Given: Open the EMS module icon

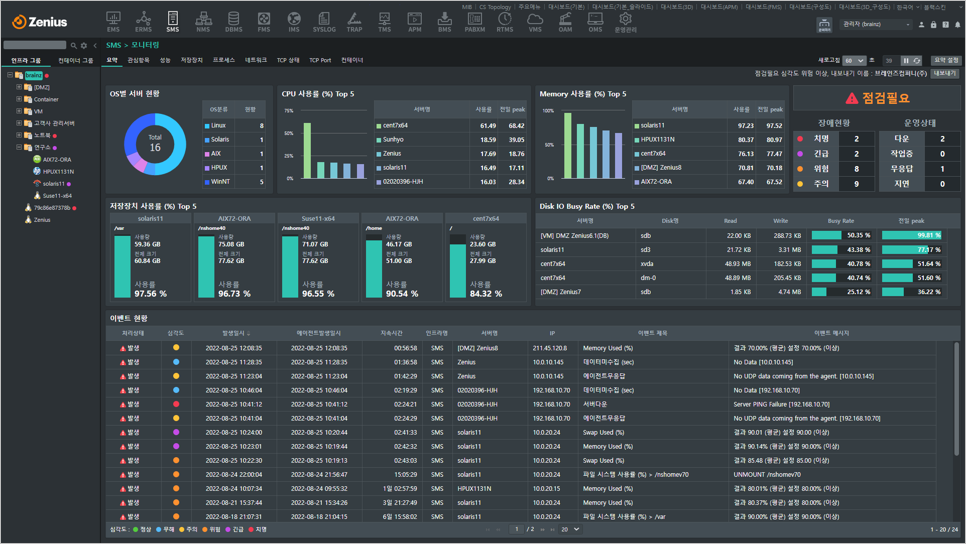Looking at the screenshot, I should click(x=113, y=22).
